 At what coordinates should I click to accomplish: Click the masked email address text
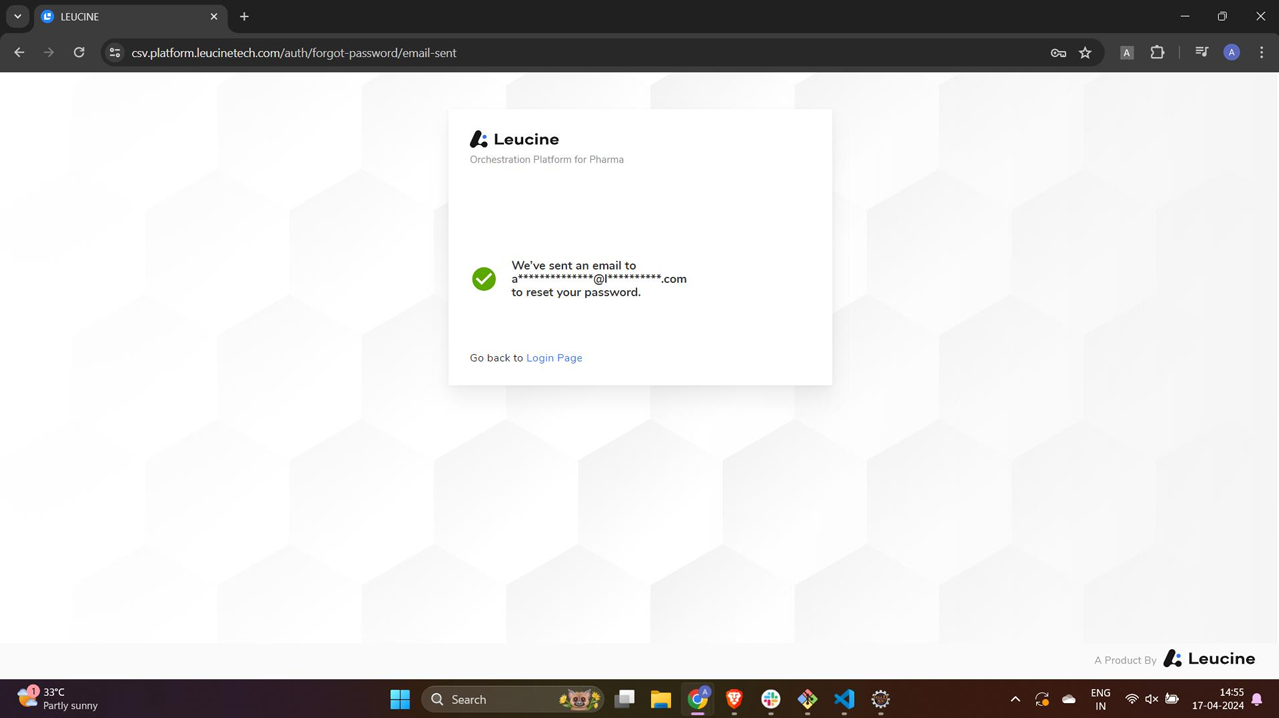(599, 279)
